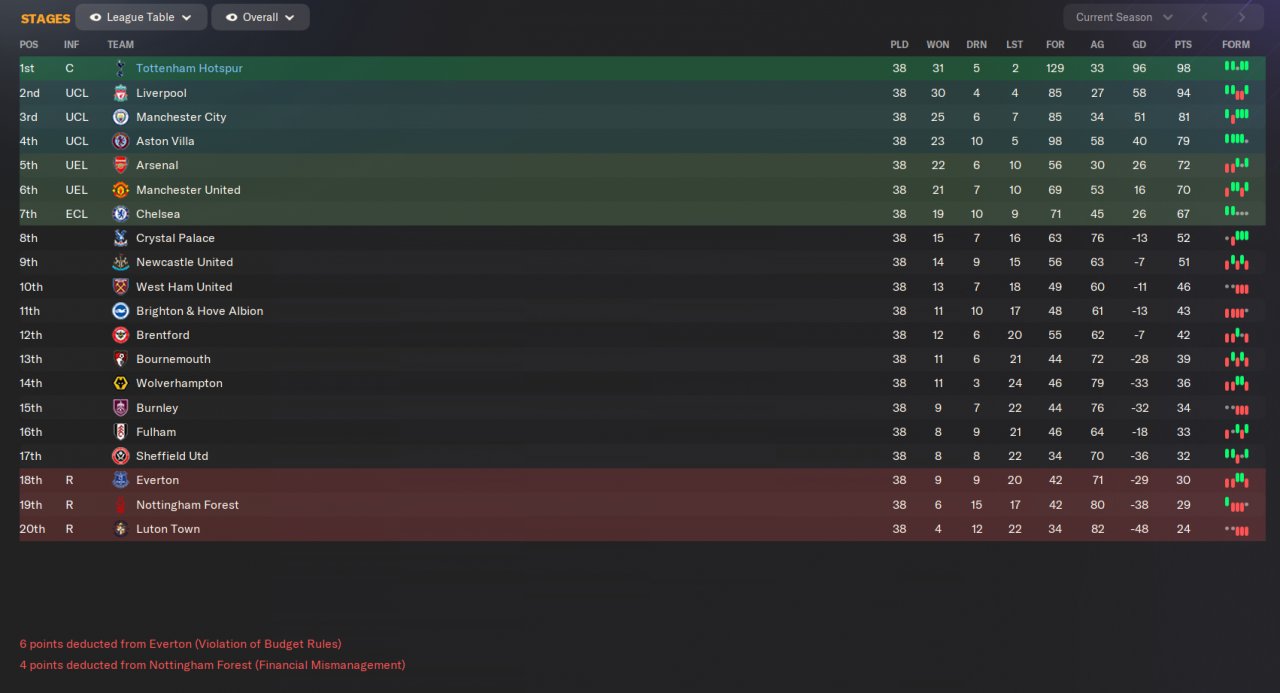Click Tottenham Hotspur's form indicator bars

(x=1236, y=67)
